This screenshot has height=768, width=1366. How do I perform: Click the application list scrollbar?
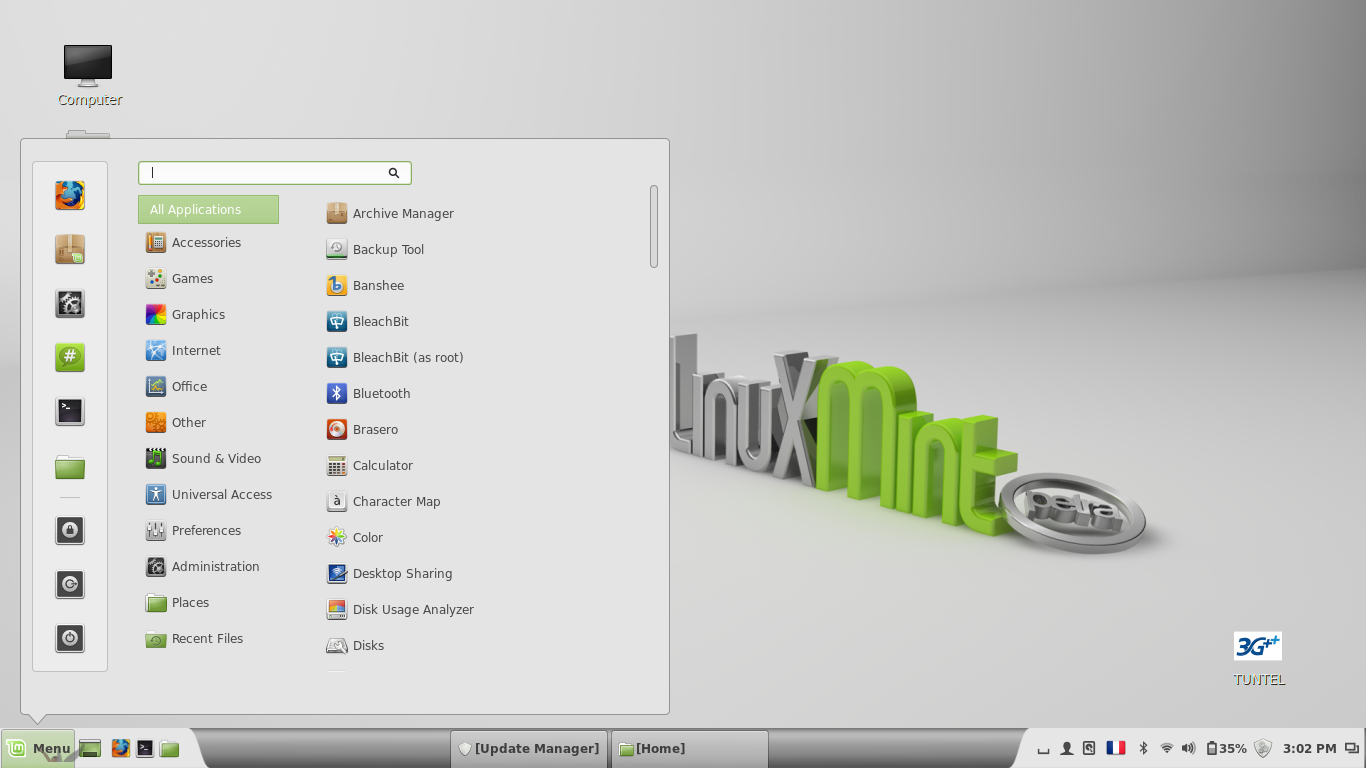click(654, 226)
